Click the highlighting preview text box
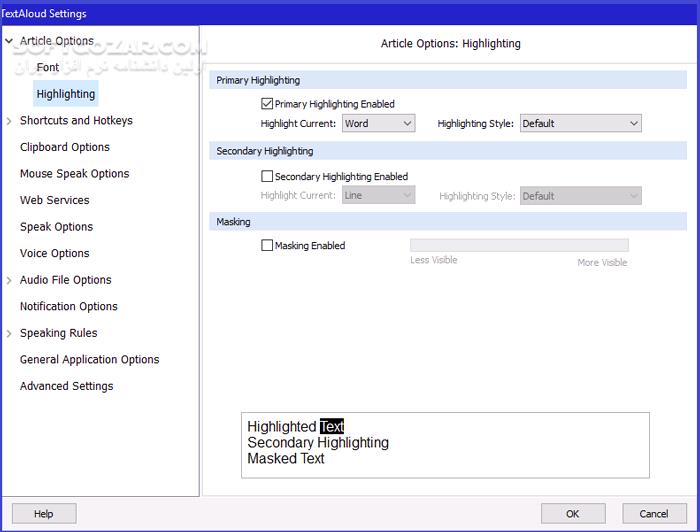The image size is (700, 532). point(446,445)
